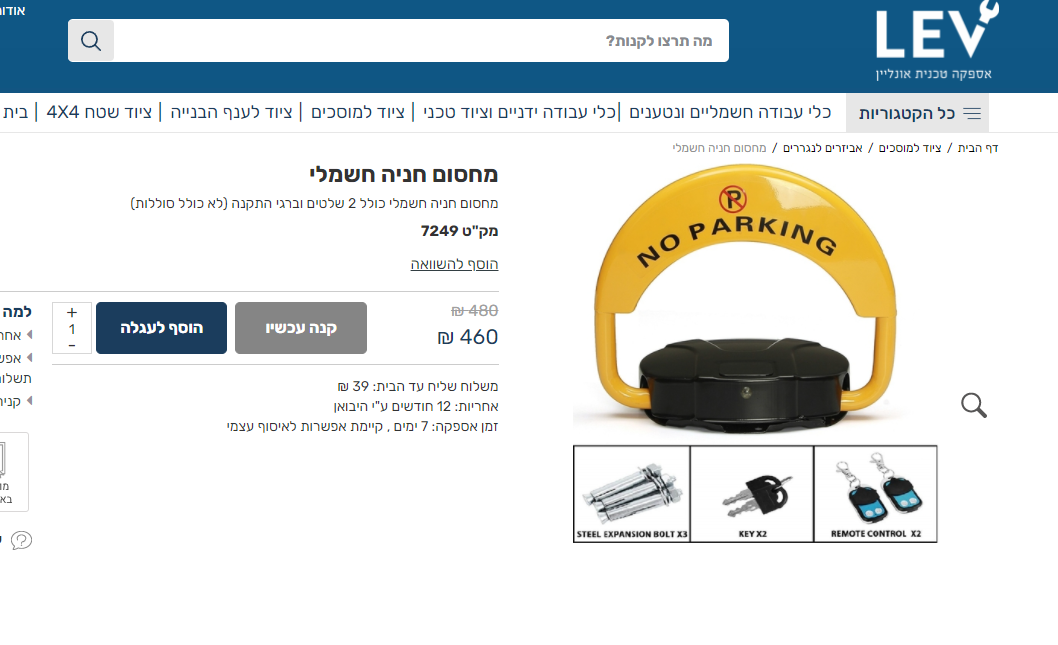Image resolution: width=1058 pixels, height=645 pixels.
Task: Select the Remote Control X2 thumbnail
Action: tap(876, 494)
